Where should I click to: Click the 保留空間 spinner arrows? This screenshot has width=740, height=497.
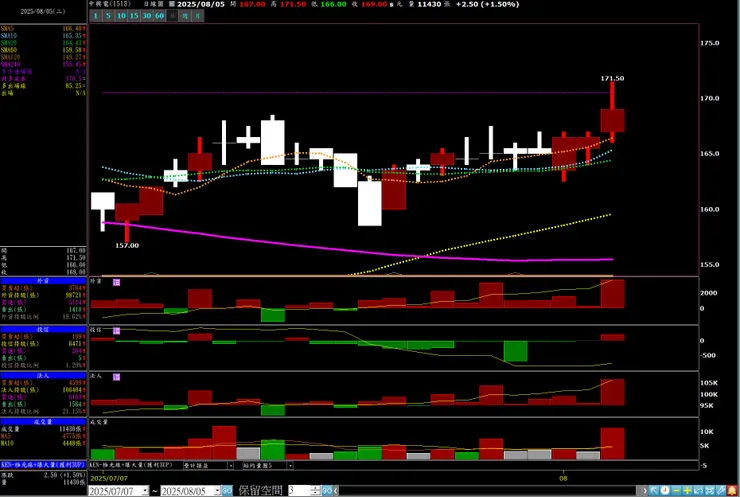(x=316, y=491)
